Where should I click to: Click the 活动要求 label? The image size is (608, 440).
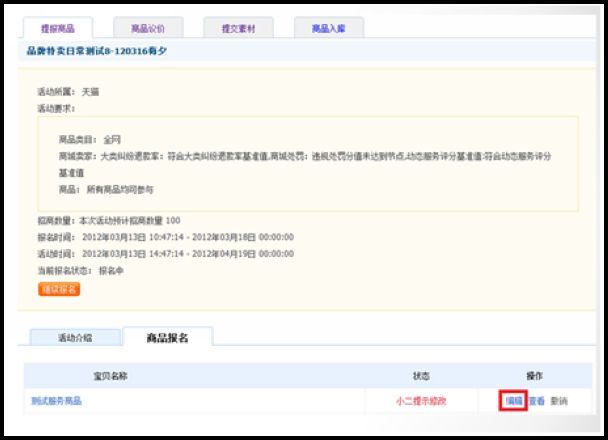click(x=56, y=109)
